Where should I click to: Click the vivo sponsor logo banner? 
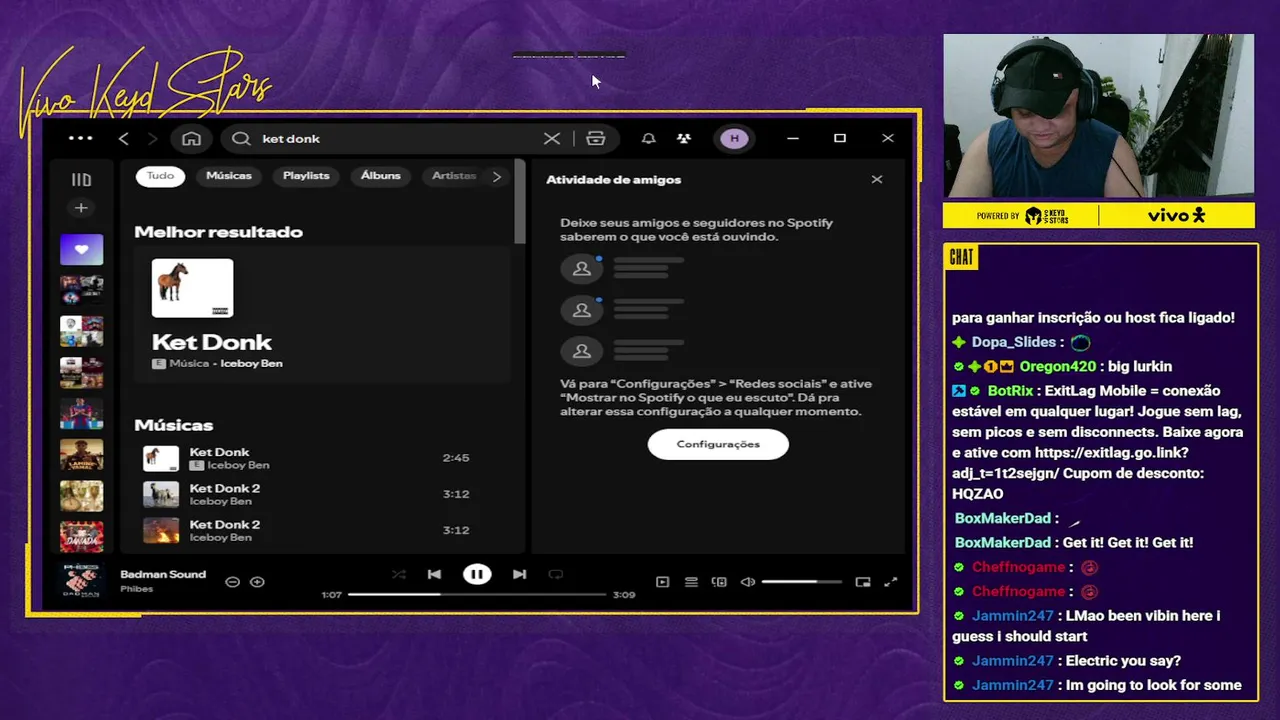click(x=1176, y=215)
